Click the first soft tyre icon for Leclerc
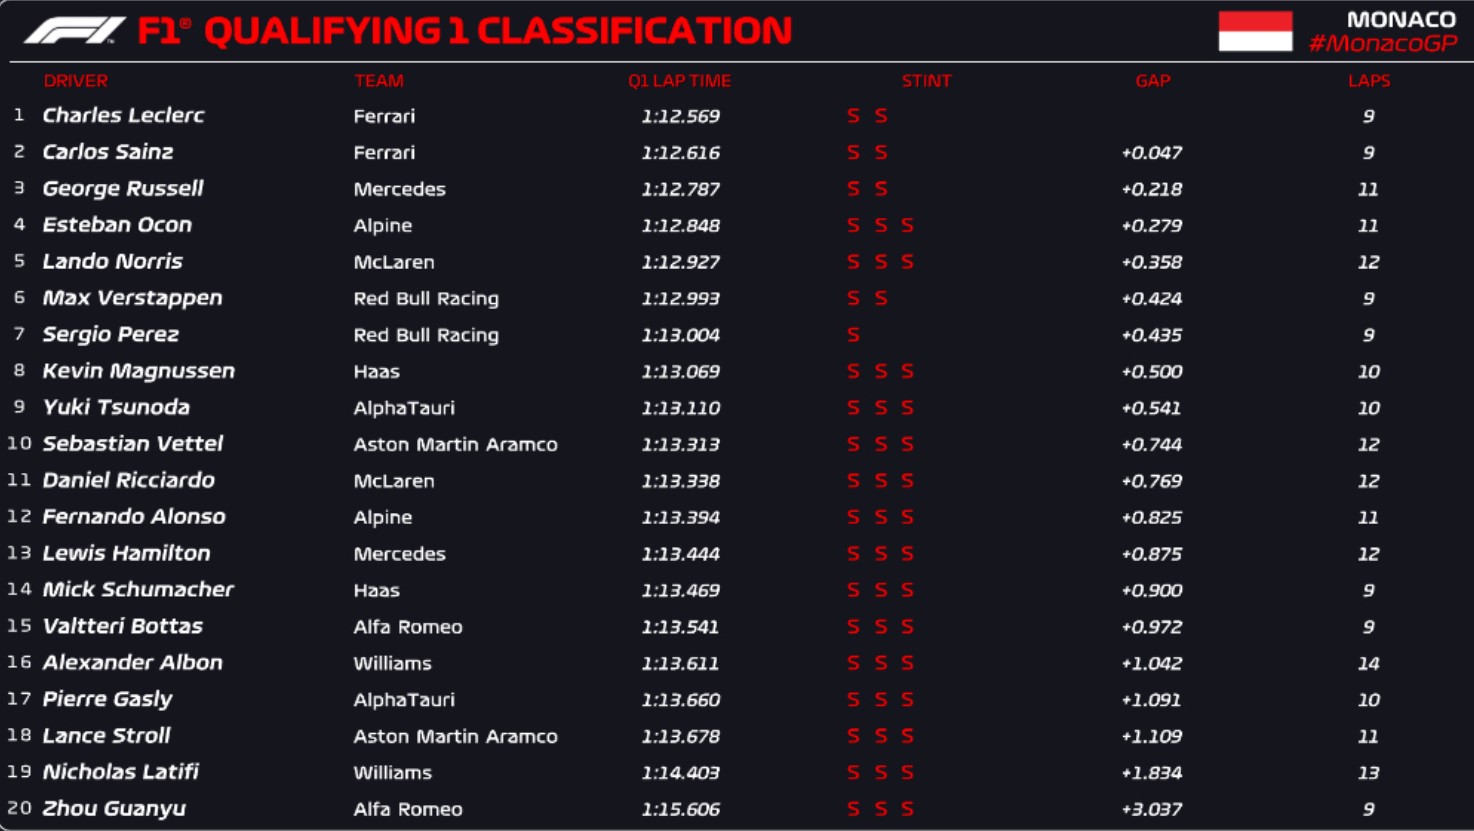The image size is (1474, 831). point(853,116)
